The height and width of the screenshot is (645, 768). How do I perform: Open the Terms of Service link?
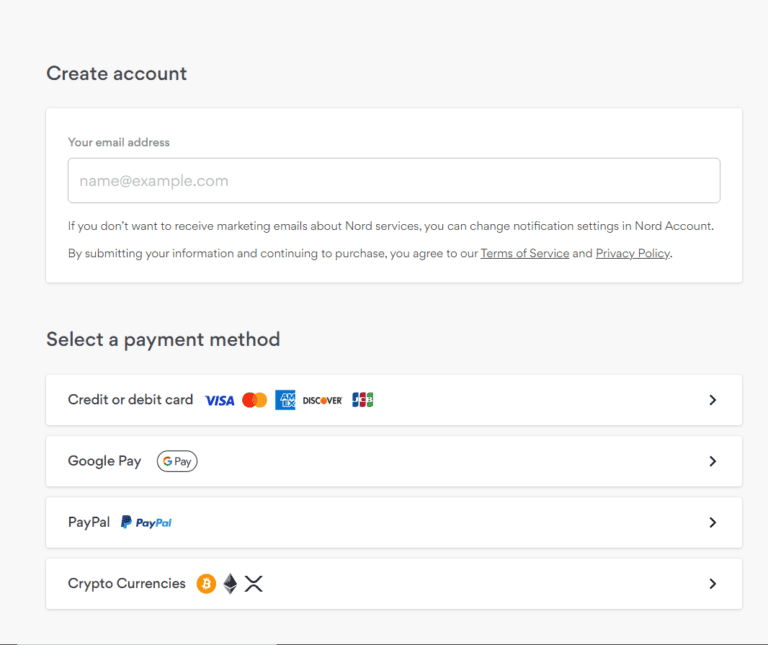click(x=524, y=254)
